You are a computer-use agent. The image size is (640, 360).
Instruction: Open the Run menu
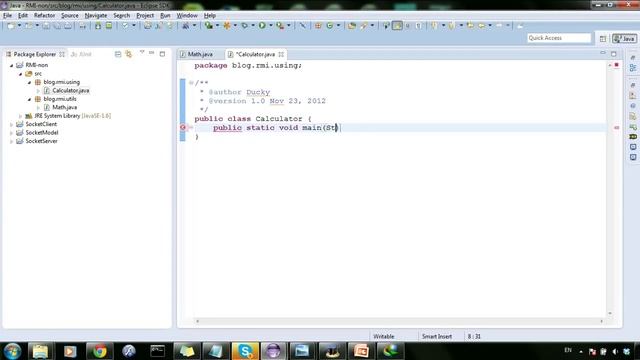[165, 16]
